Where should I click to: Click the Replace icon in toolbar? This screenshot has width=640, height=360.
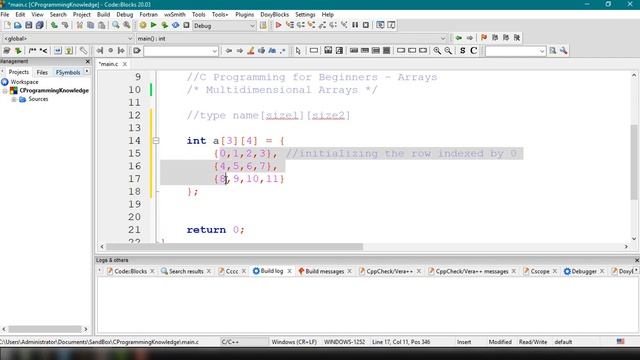coord(127,25)
